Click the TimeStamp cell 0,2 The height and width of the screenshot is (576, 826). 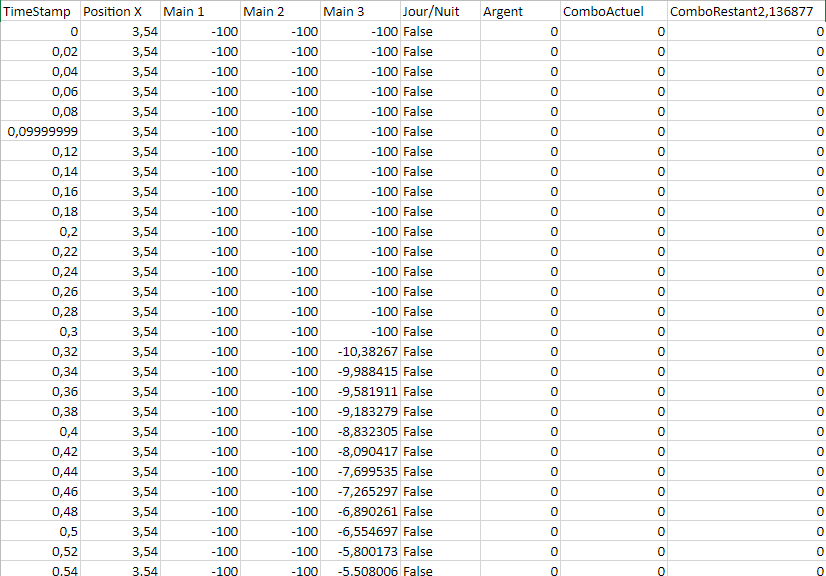click(x=41, y=232)
